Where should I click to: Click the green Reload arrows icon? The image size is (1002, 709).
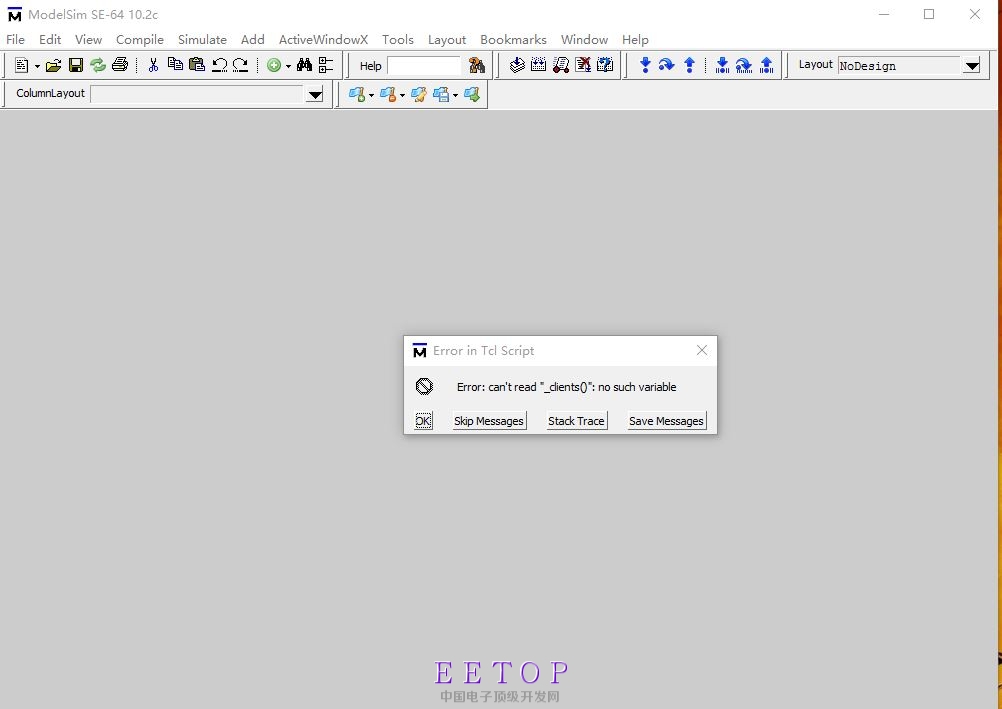(x=98, y=65)
